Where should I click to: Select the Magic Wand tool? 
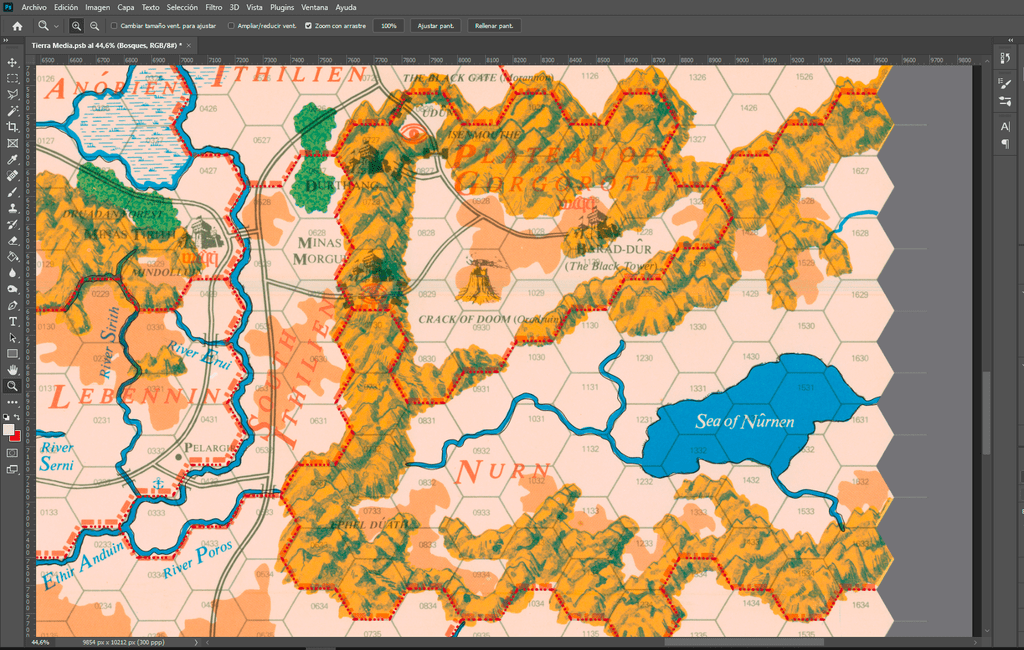(x=12, y=111)
